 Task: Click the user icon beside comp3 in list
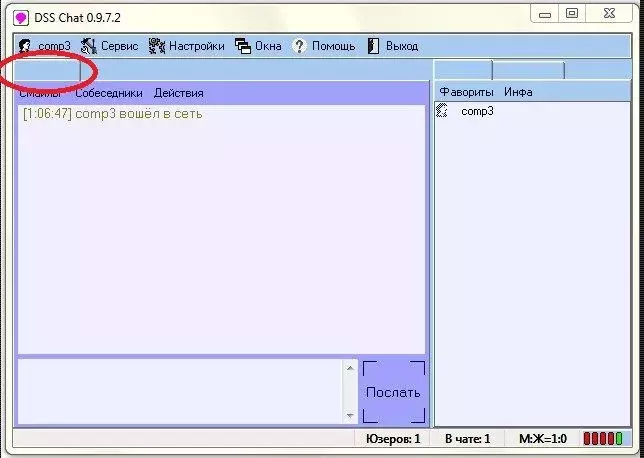442,111
